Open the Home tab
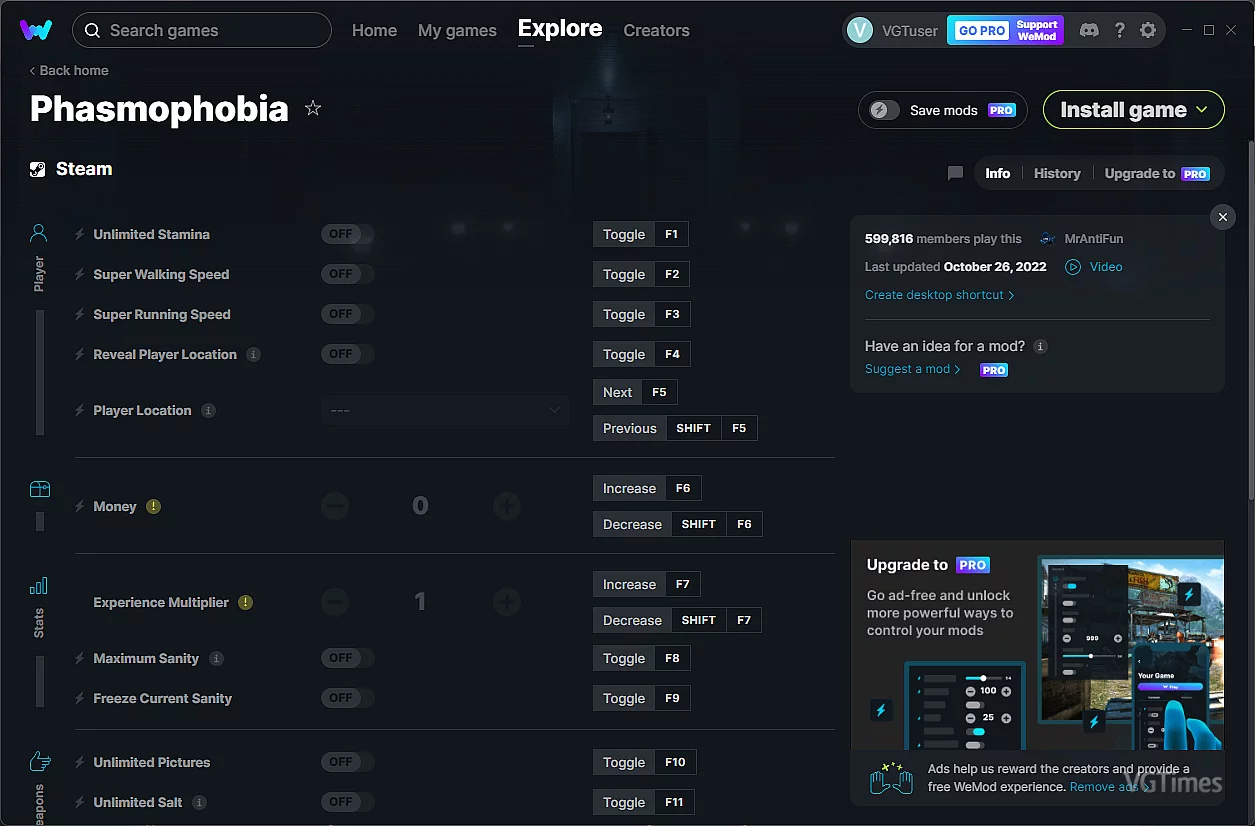 (x=374, y=30)
